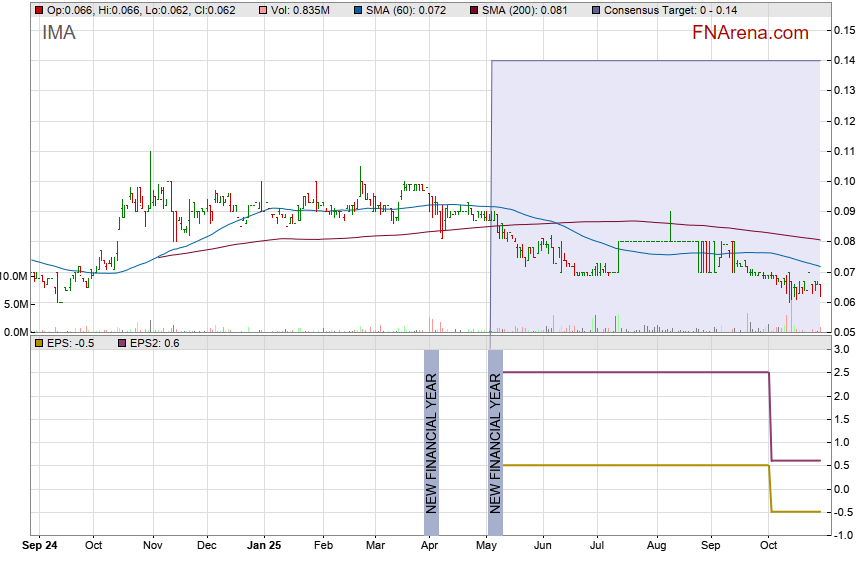Click the purple EPS2 legend swatch
The image size is (859, 566).
point(123,343)
